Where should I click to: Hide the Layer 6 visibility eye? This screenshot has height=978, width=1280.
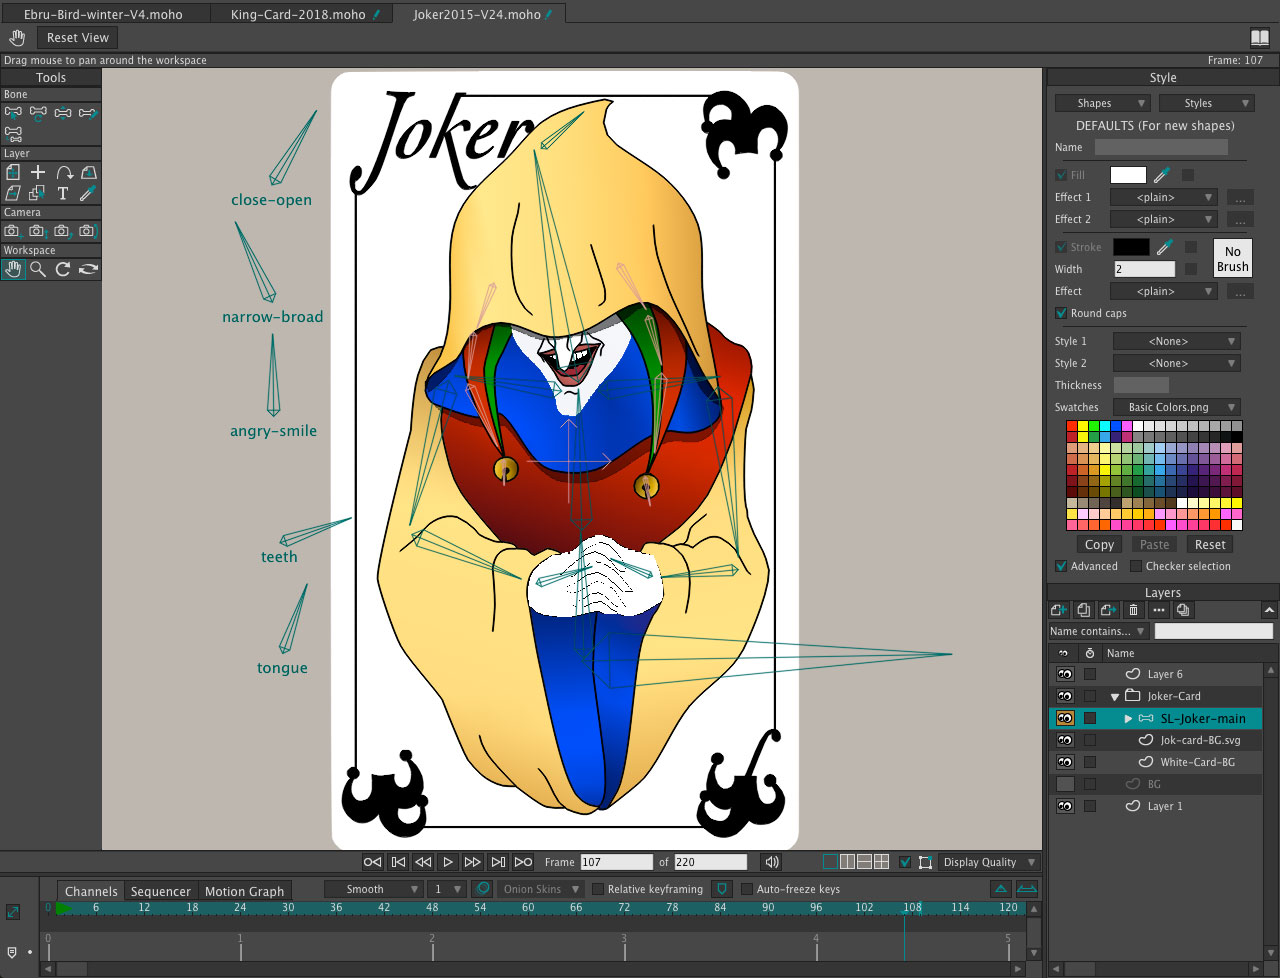tap(1065, 674)
